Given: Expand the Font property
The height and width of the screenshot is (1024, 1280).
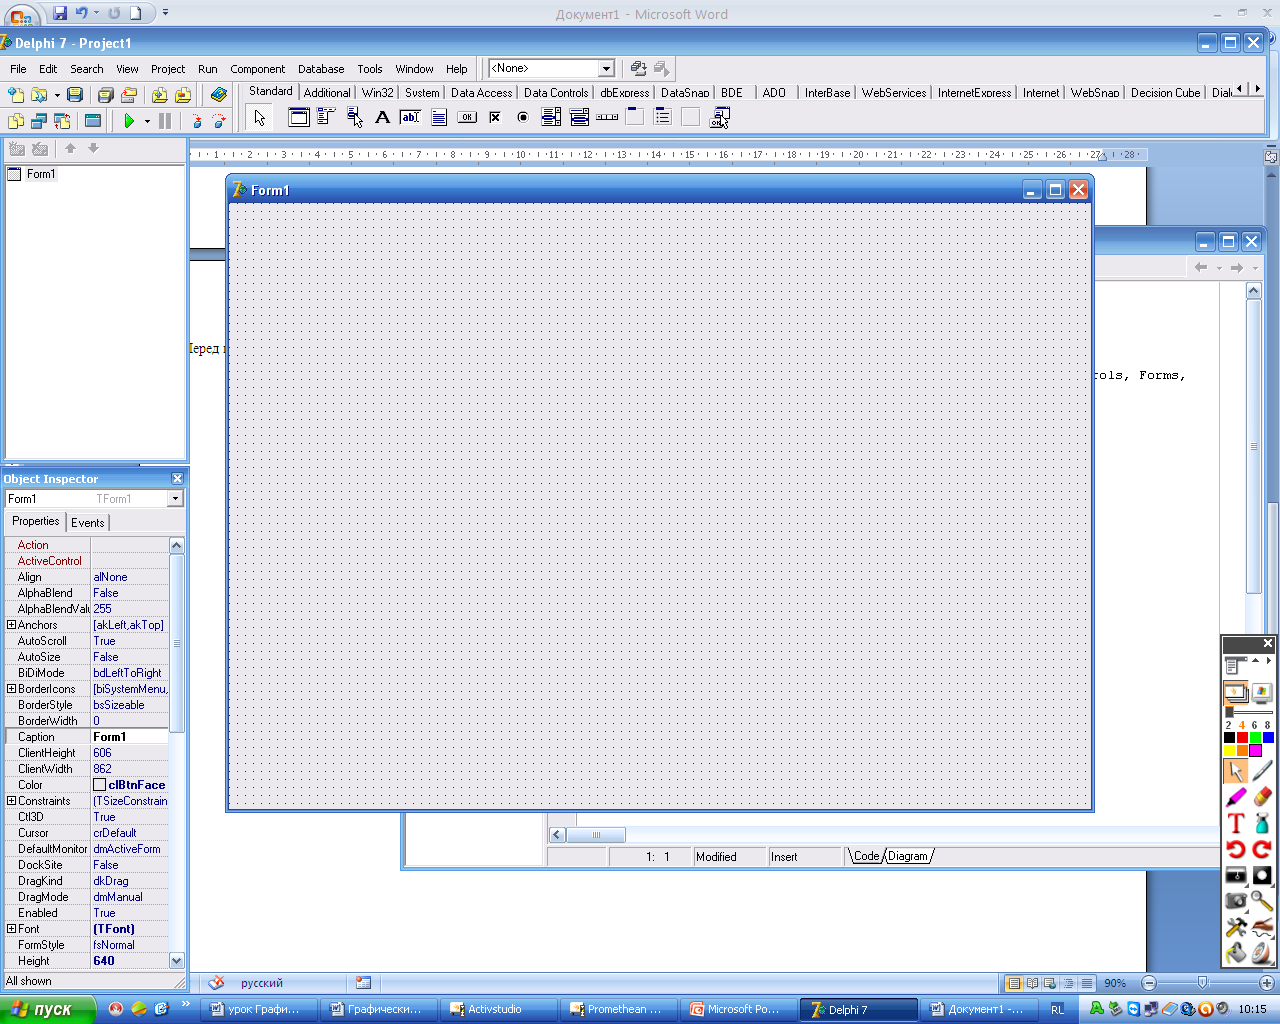Looking at the screenshot, I should coord(11,929).
